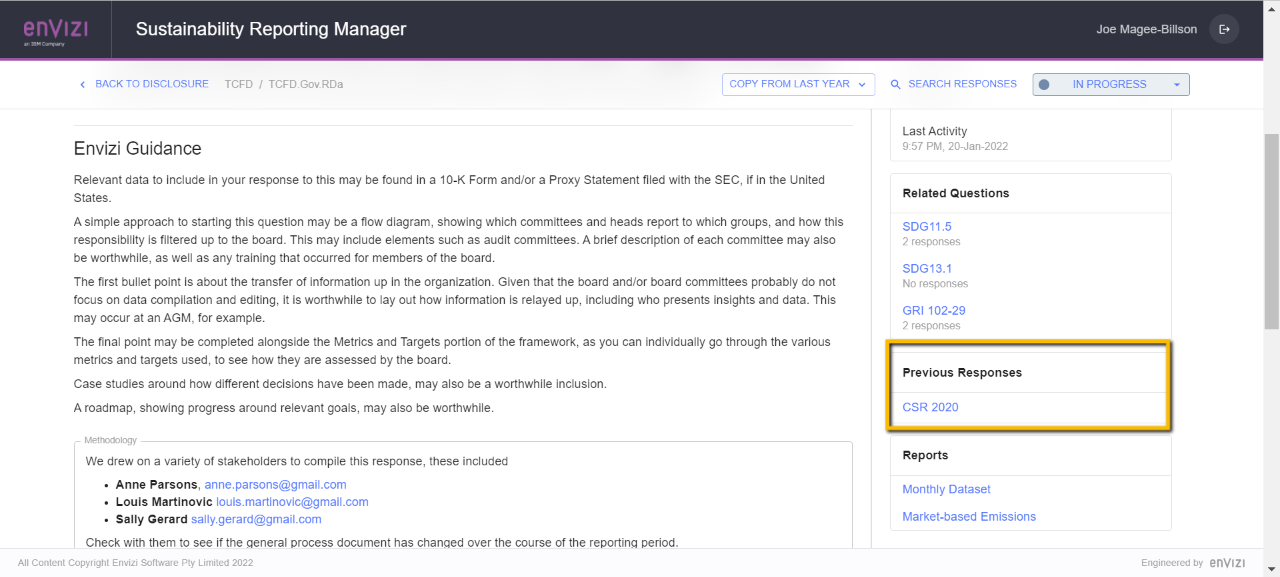Click the search magnifier icon

point(896,85)
